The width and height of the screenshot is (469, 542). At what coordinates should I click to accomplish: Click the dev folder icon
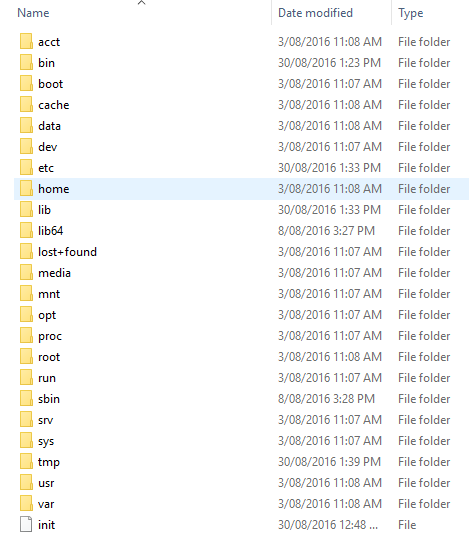click(x=26, y=147)
